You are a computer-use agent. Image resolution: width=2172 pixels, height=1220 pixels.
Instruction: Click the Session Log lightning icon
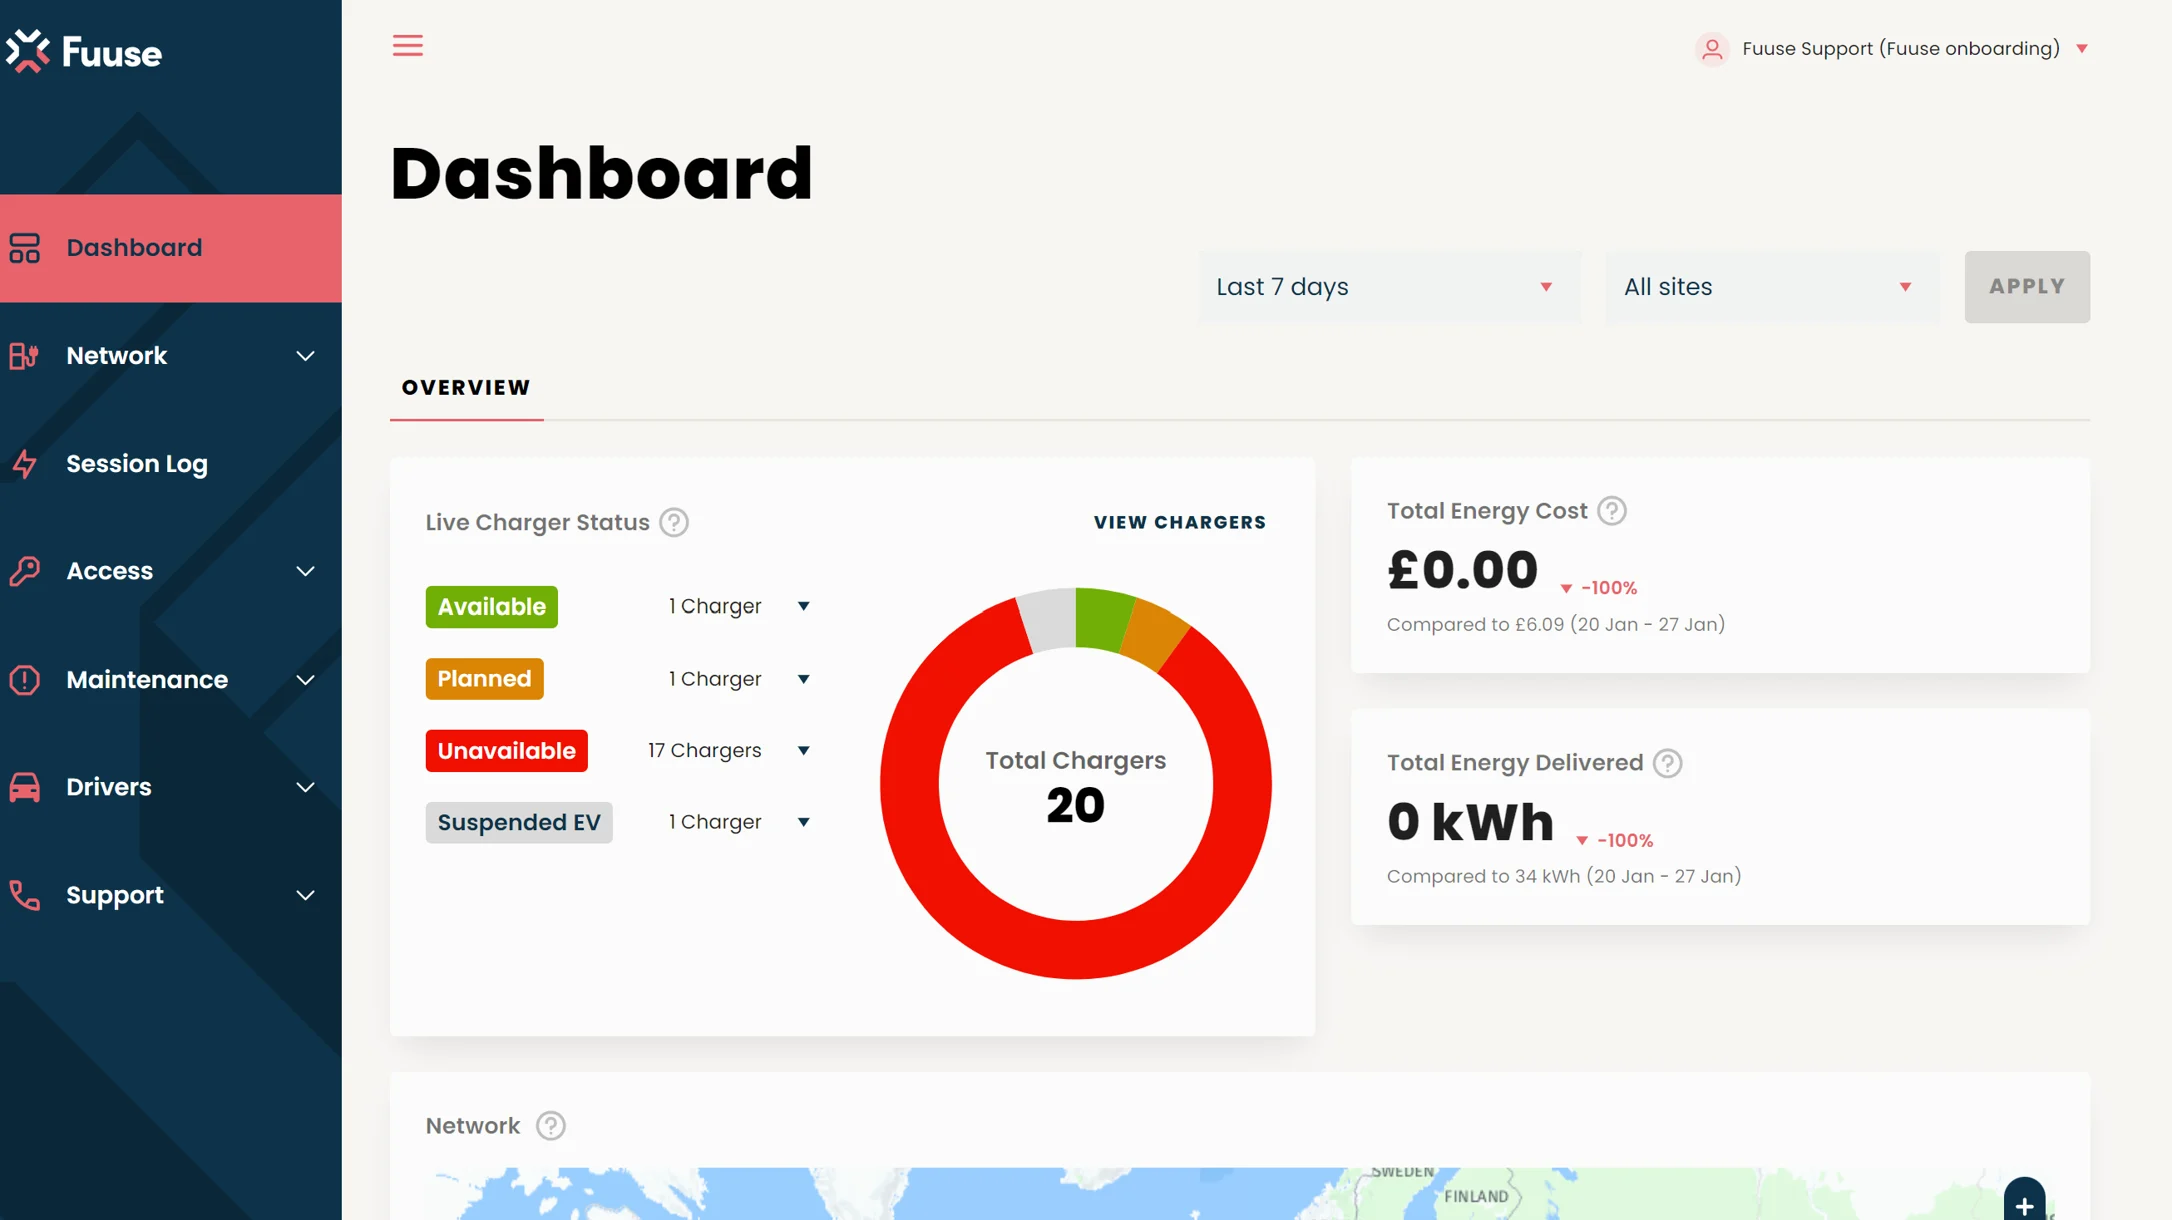[25, 464]
